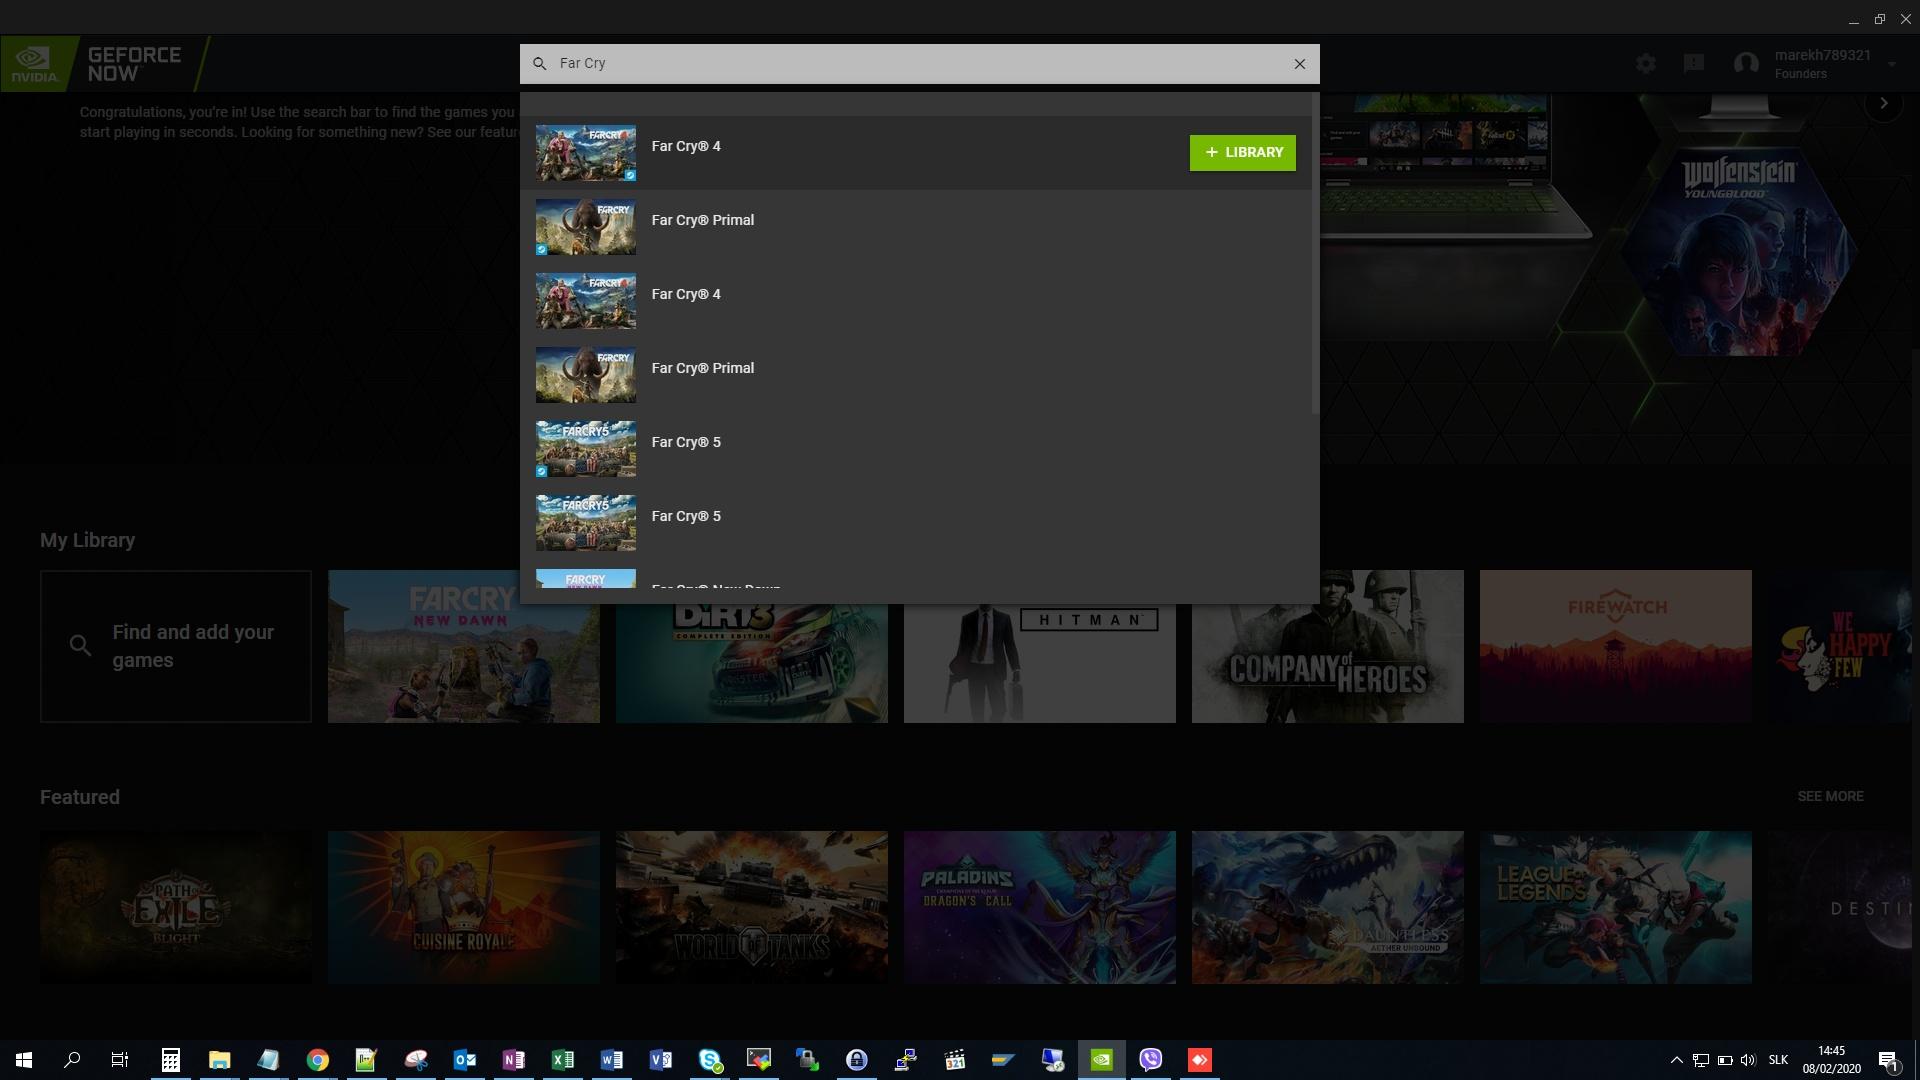Screen dimensions: 1920x1080
Task: Open League of Legends featured tile
Action: 1616,907
